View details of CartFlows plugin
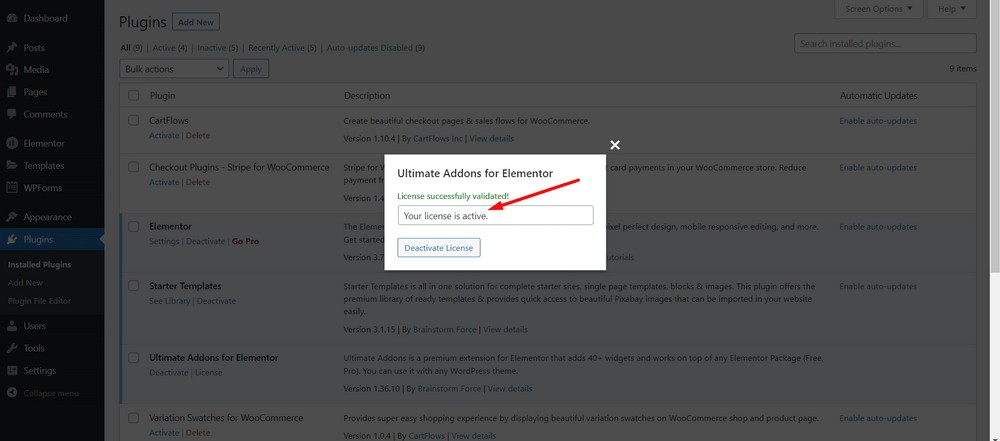The image size is (1000, 441). coord(492,138)
